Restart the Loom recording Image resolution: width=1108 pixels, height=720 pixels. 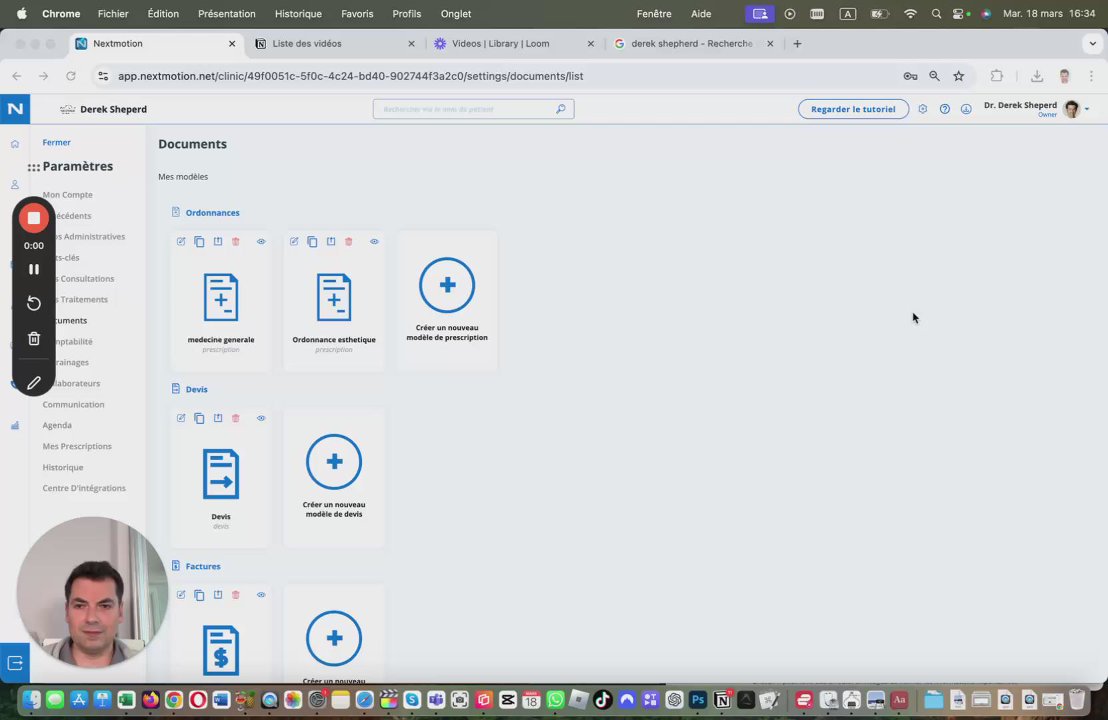(33, 304)
